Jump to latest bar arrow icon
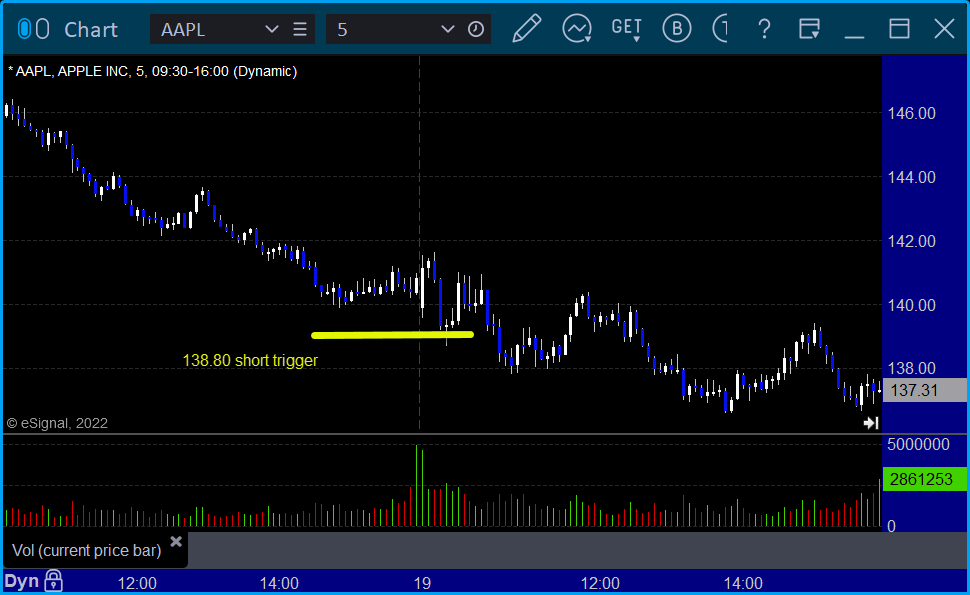 point(871,423)
